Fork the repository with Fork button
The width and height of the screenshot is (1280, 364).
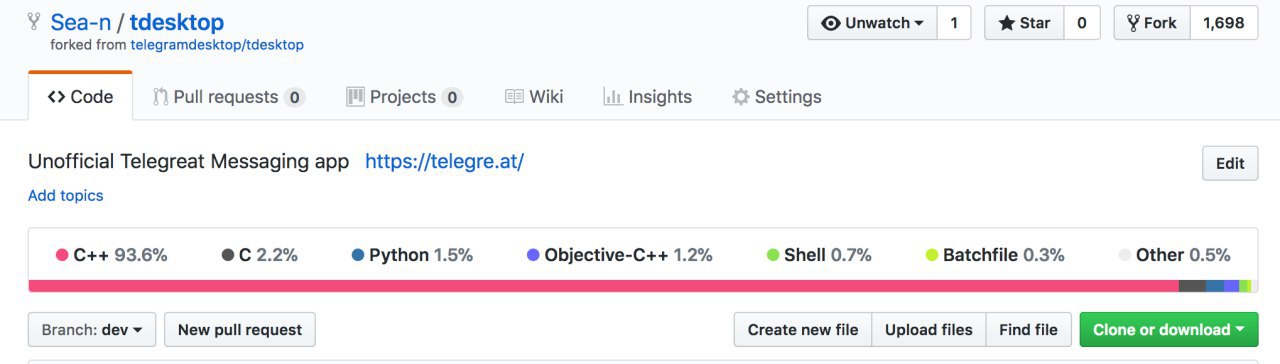pos(1151,23)
